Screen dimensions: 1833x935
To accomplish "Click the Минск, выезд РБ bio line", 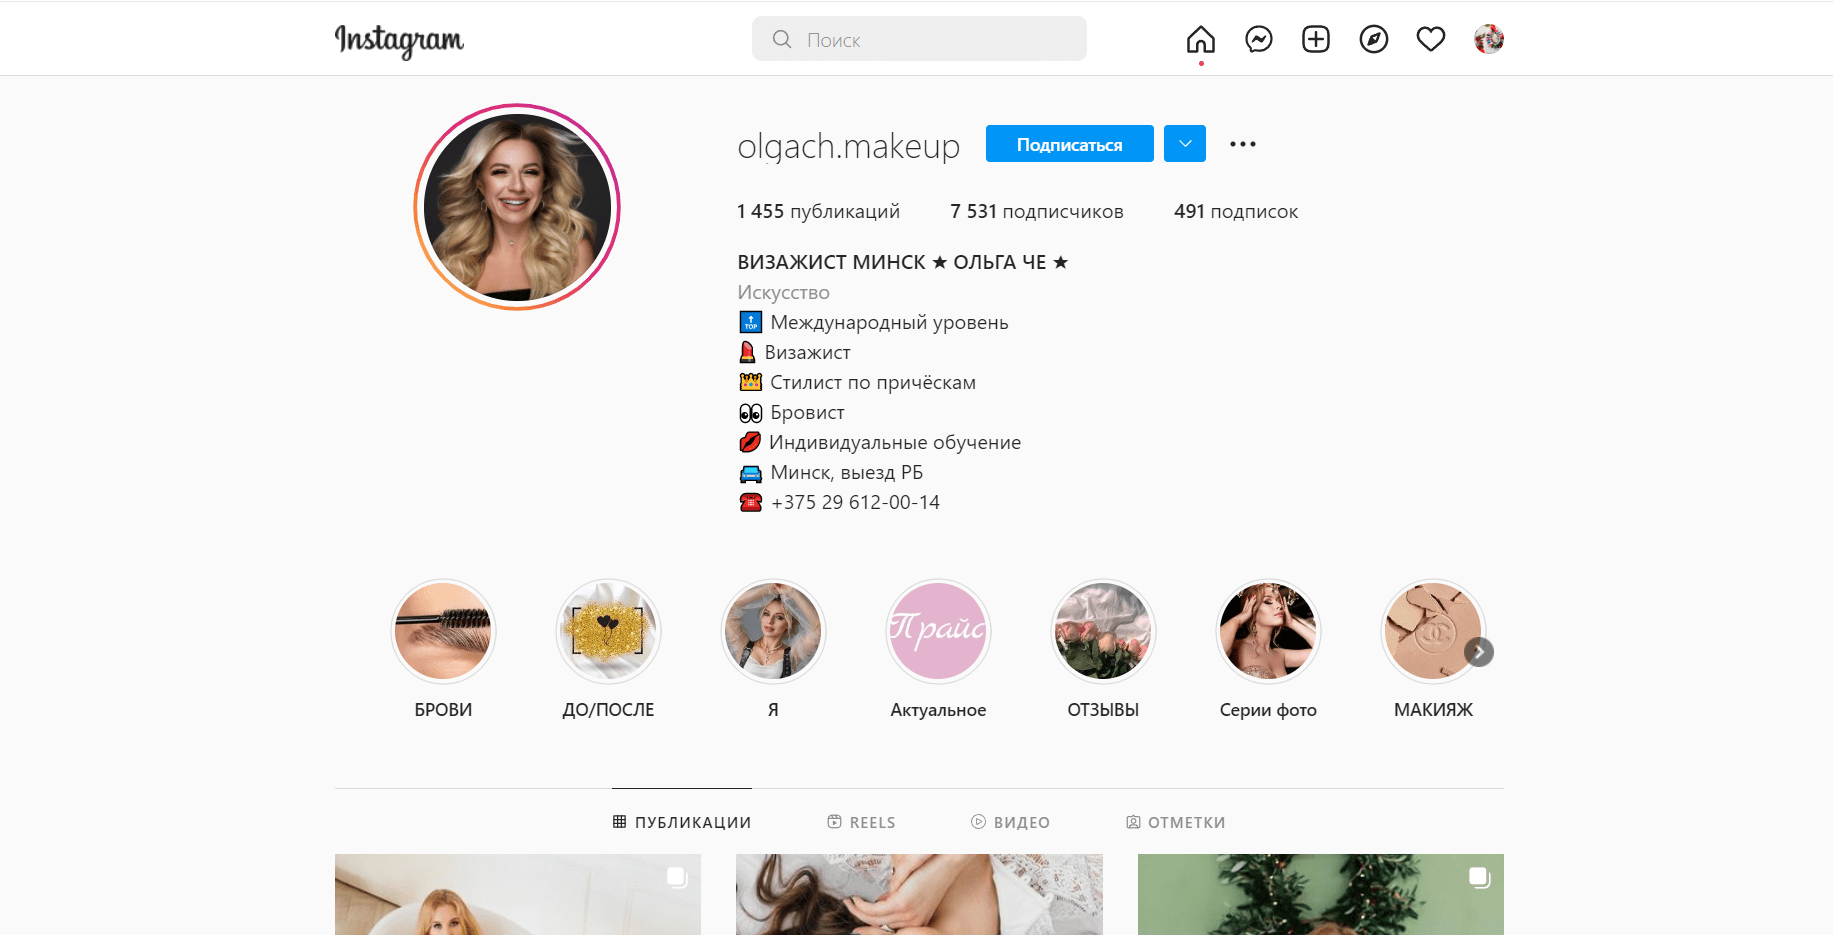I will click(830, 472).
